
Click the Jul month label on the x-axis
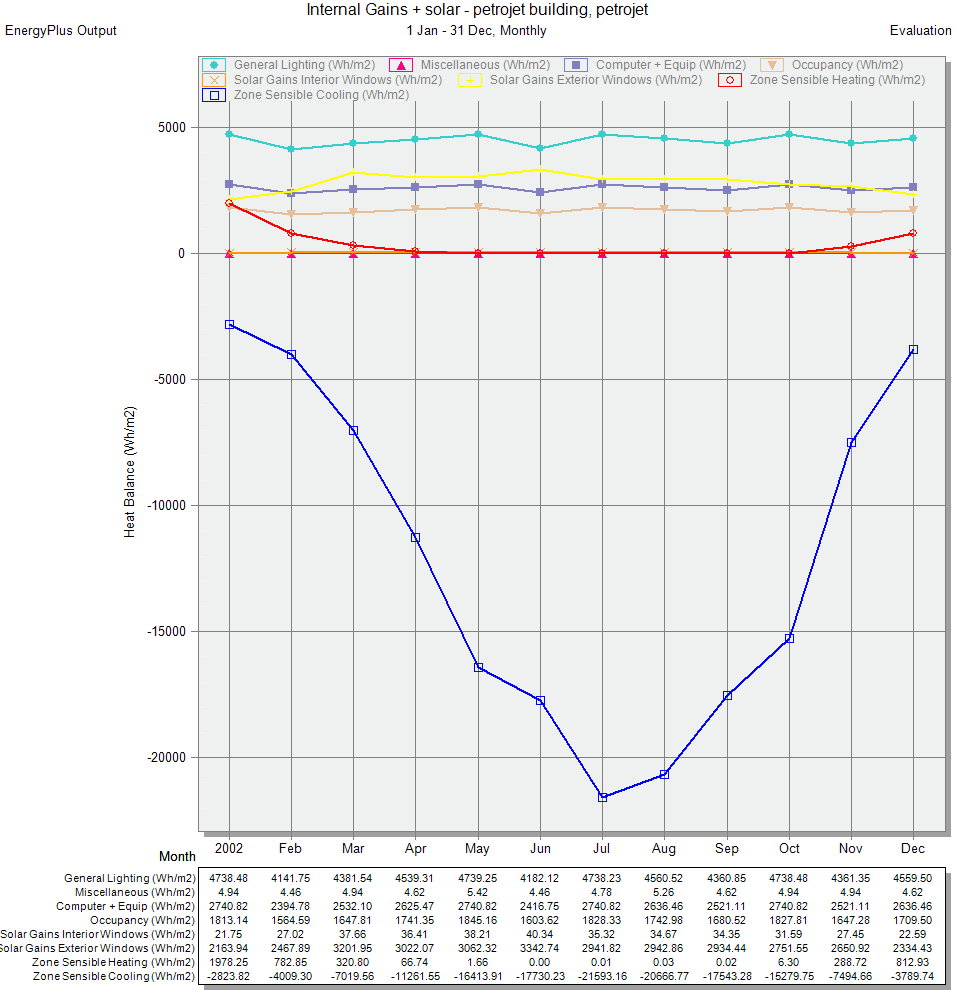click(x=602, y=848)
